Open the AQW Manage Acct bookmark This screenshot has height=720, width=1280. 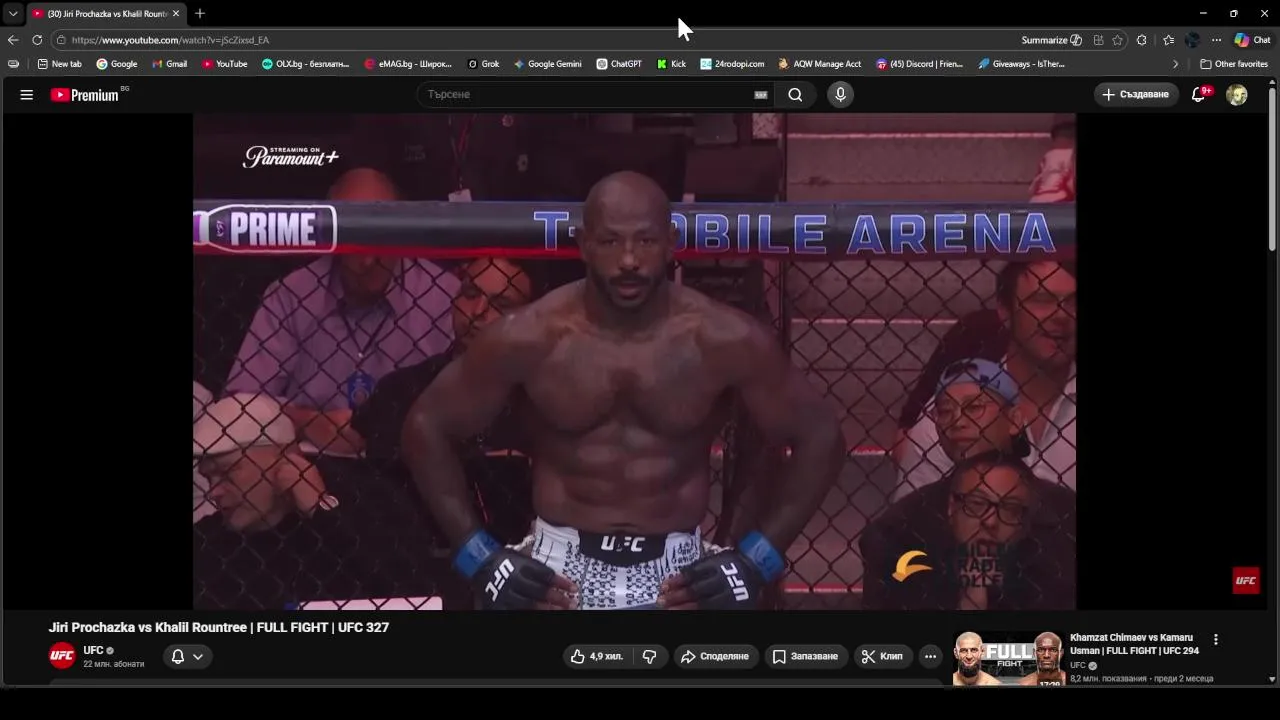[819, 64]
